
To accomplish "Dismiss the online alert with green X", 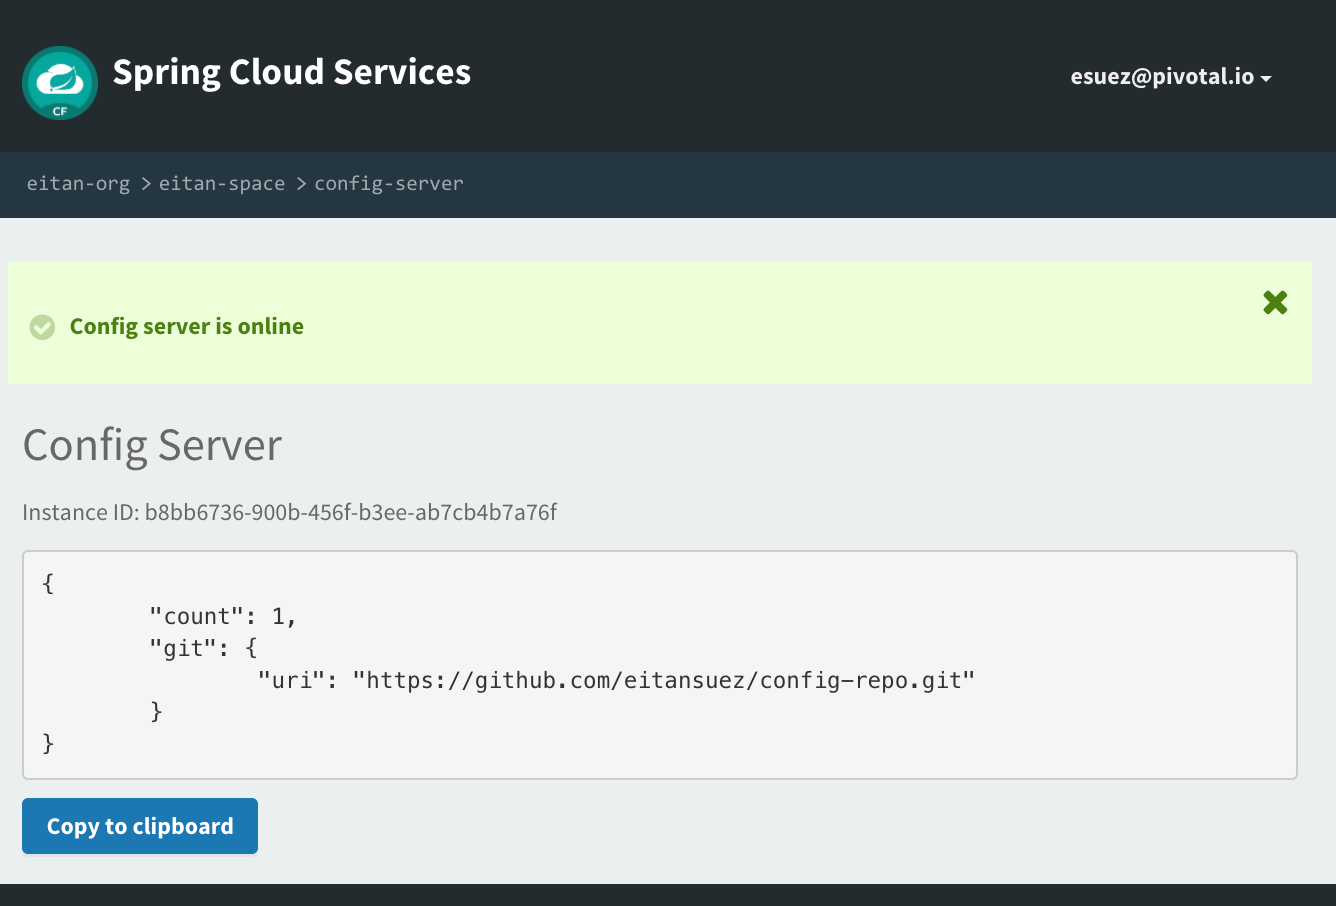I will click(1275, 302).
